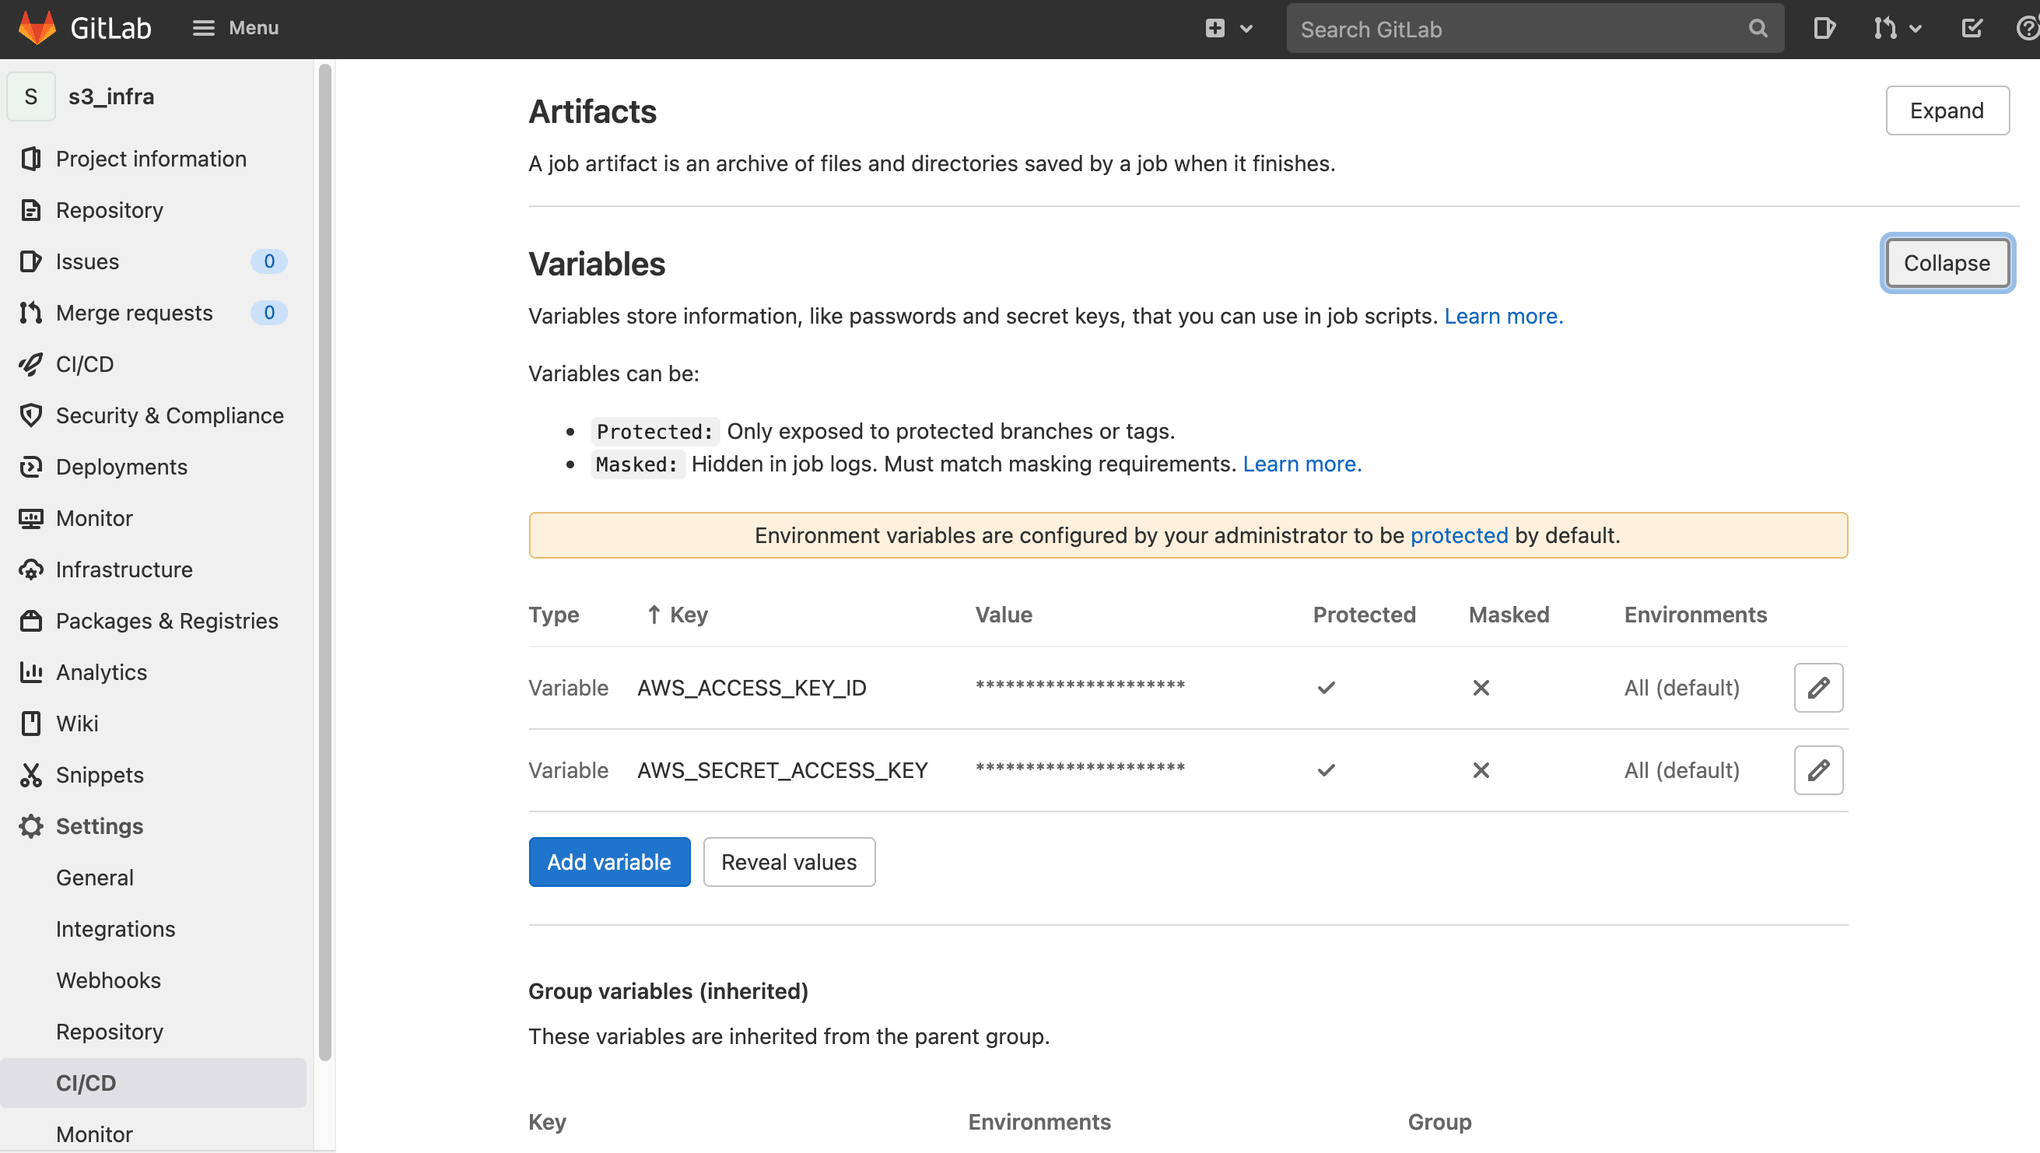This screenshot has height=1153, width=2040.
Task: Select General under Settings submenu
Action: click(x=94, y=876)
